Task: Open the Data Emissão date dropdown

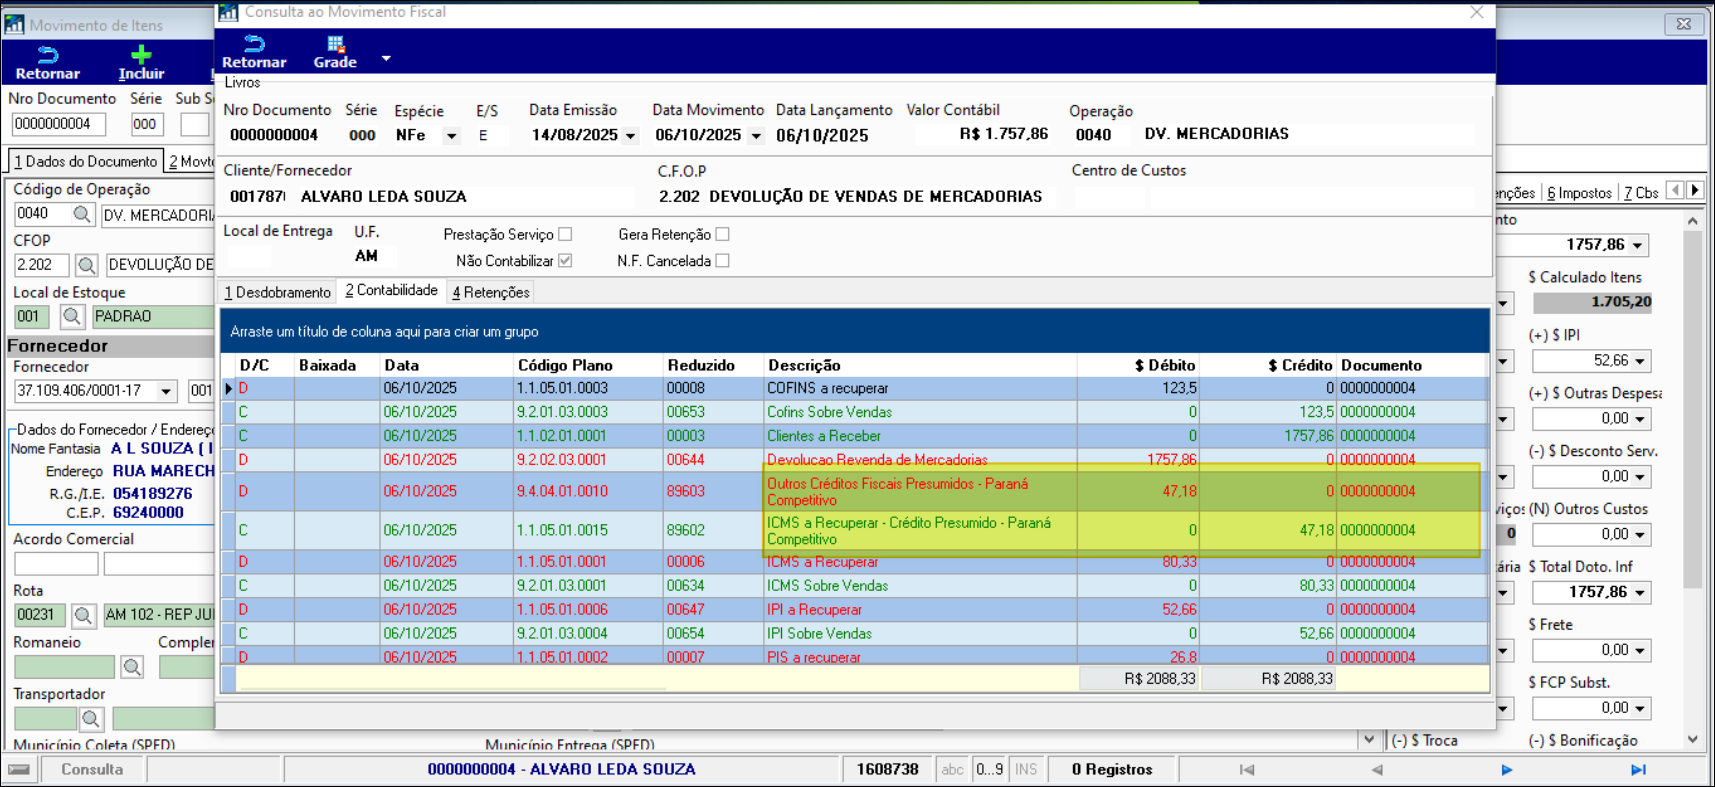Action: (630, 136)
